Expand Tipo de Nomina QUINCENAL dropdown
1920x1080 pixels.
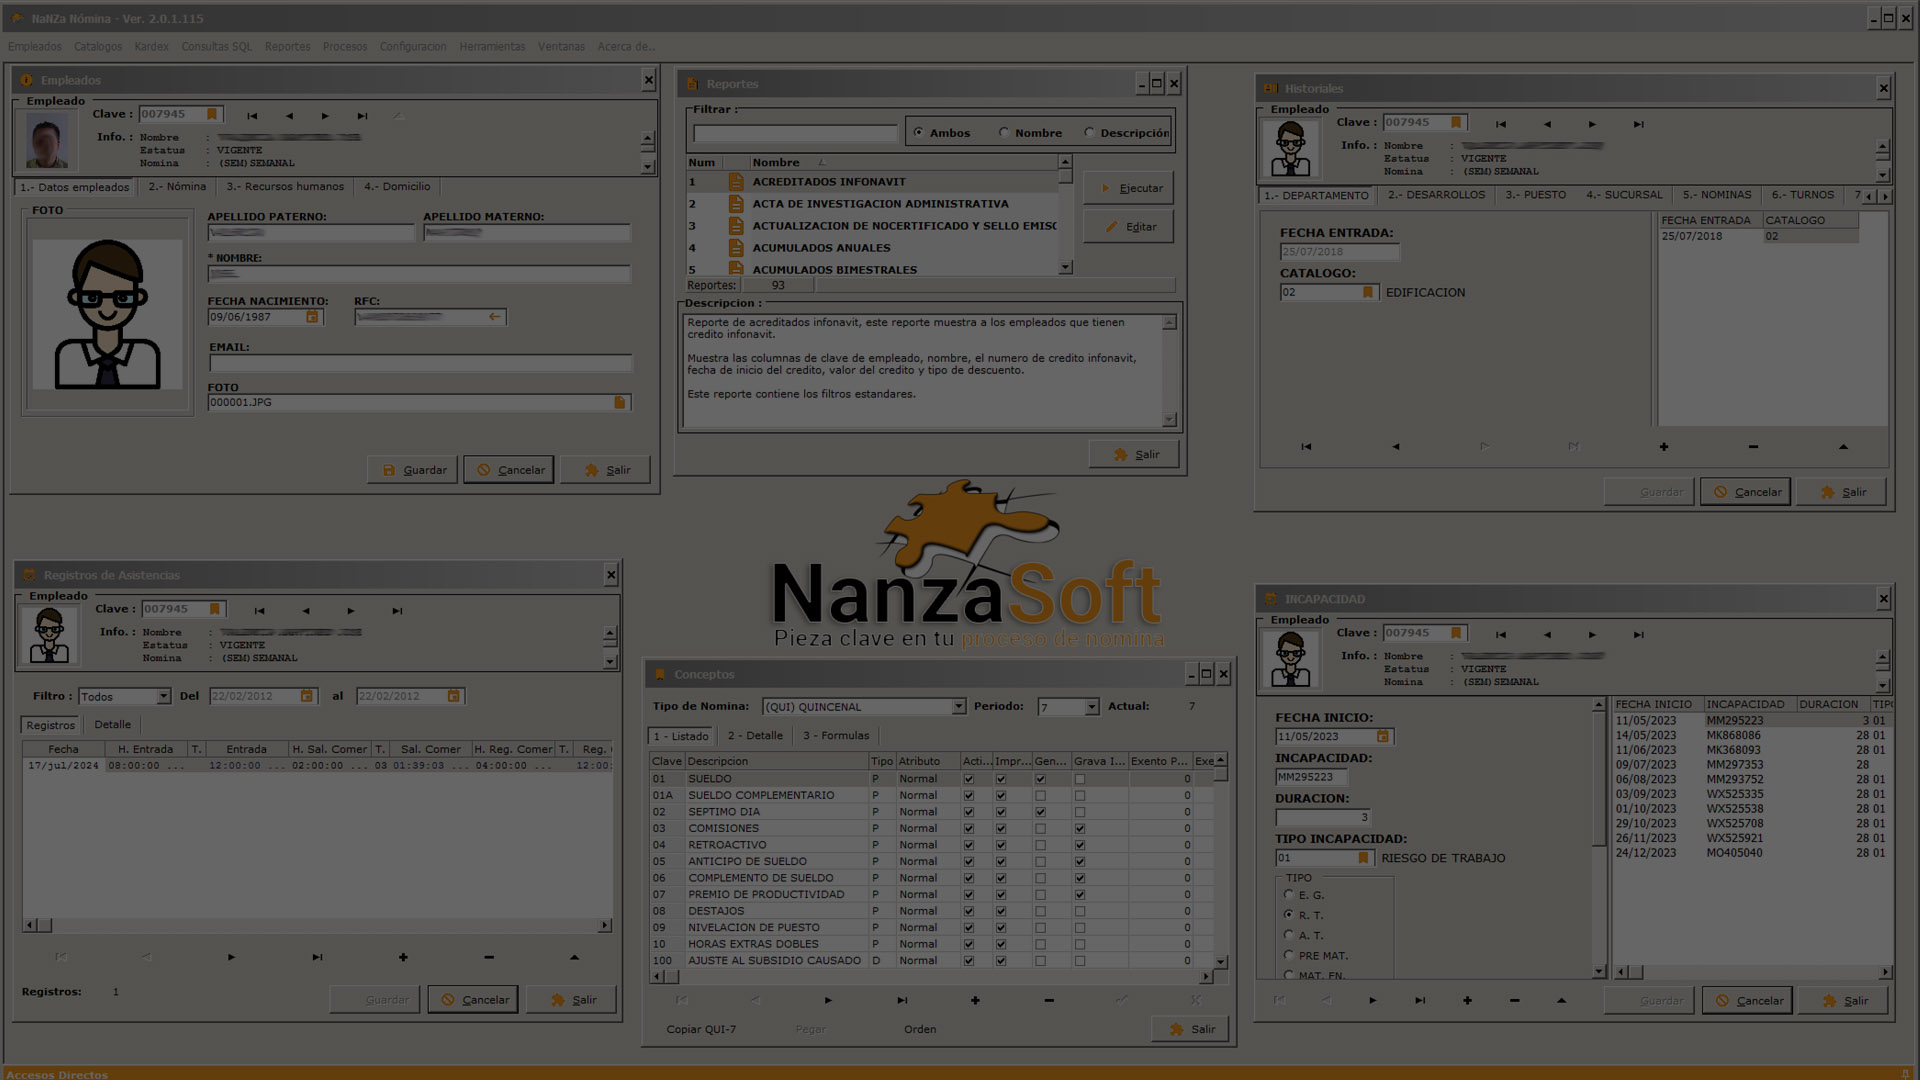click(x=958, y=707)
